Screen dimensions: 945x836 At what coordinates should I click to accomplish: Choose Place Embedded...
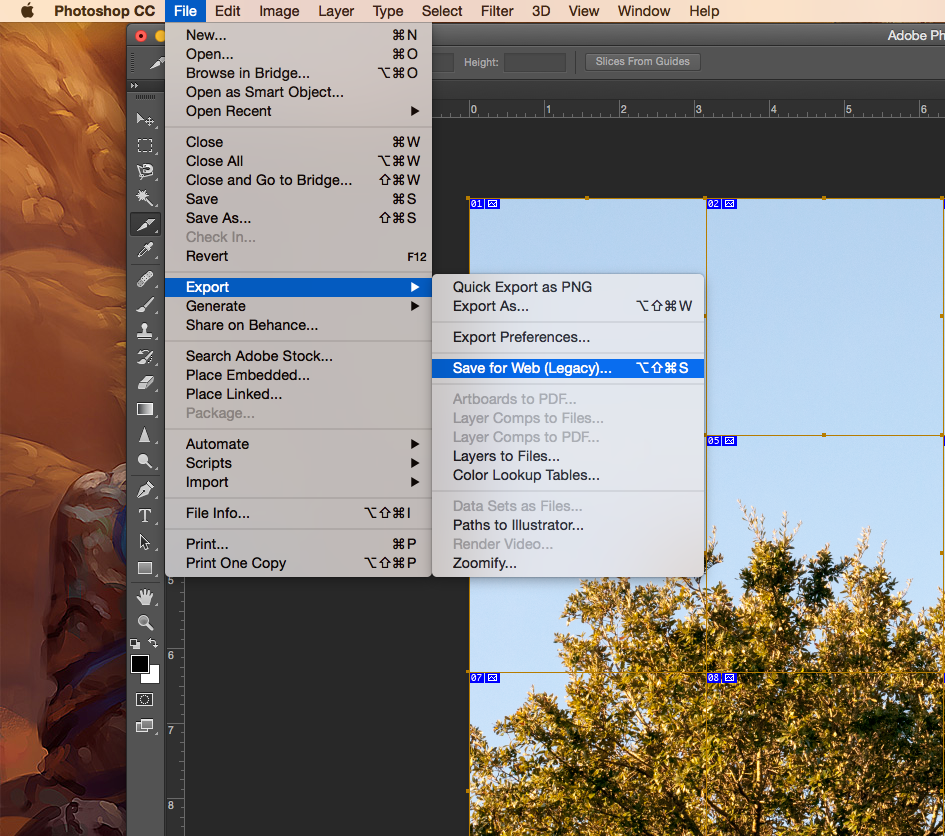coord(298,375)
